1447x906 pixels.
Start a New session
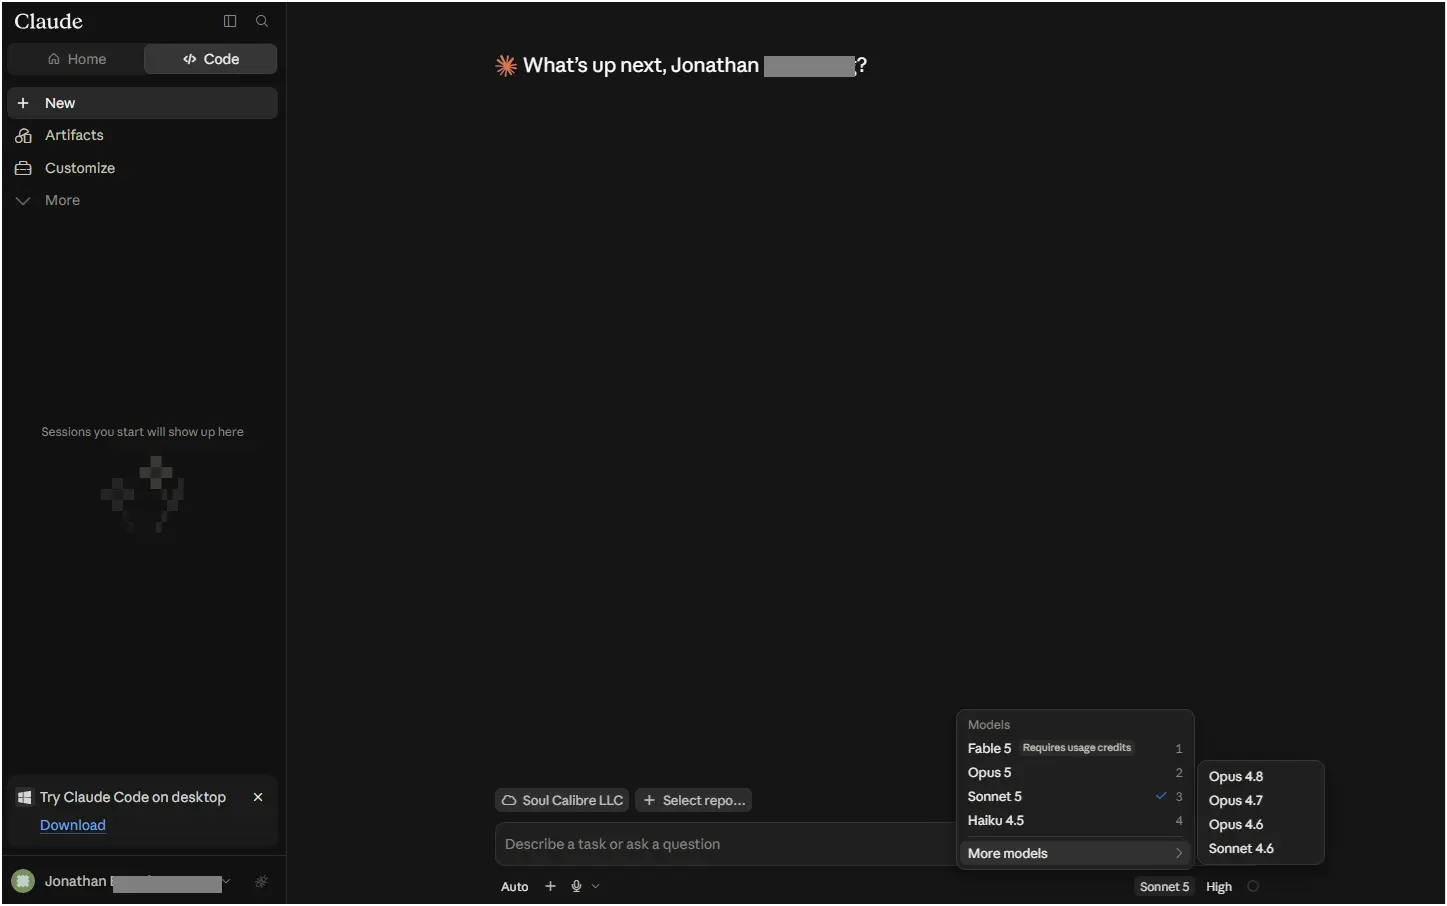142,103
